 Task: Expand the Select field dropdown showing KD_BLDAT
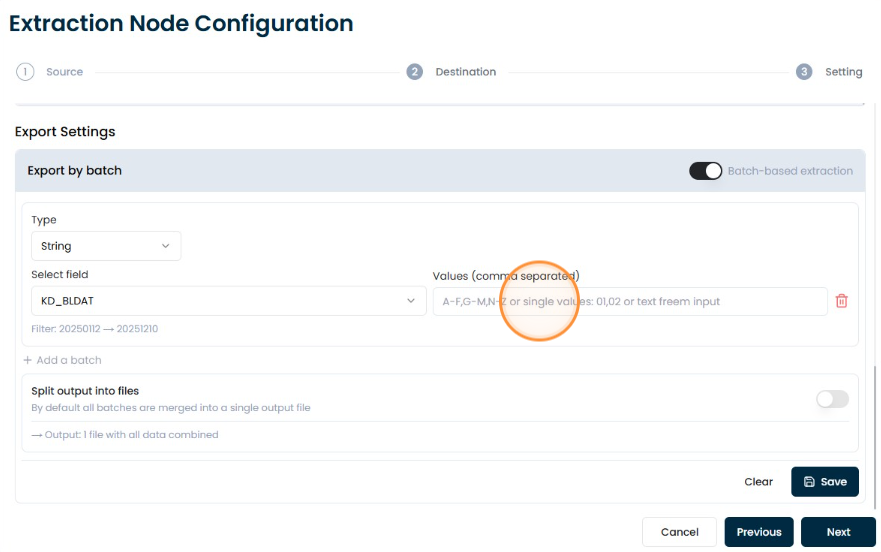pyautogui.click(x=229, y=301)
